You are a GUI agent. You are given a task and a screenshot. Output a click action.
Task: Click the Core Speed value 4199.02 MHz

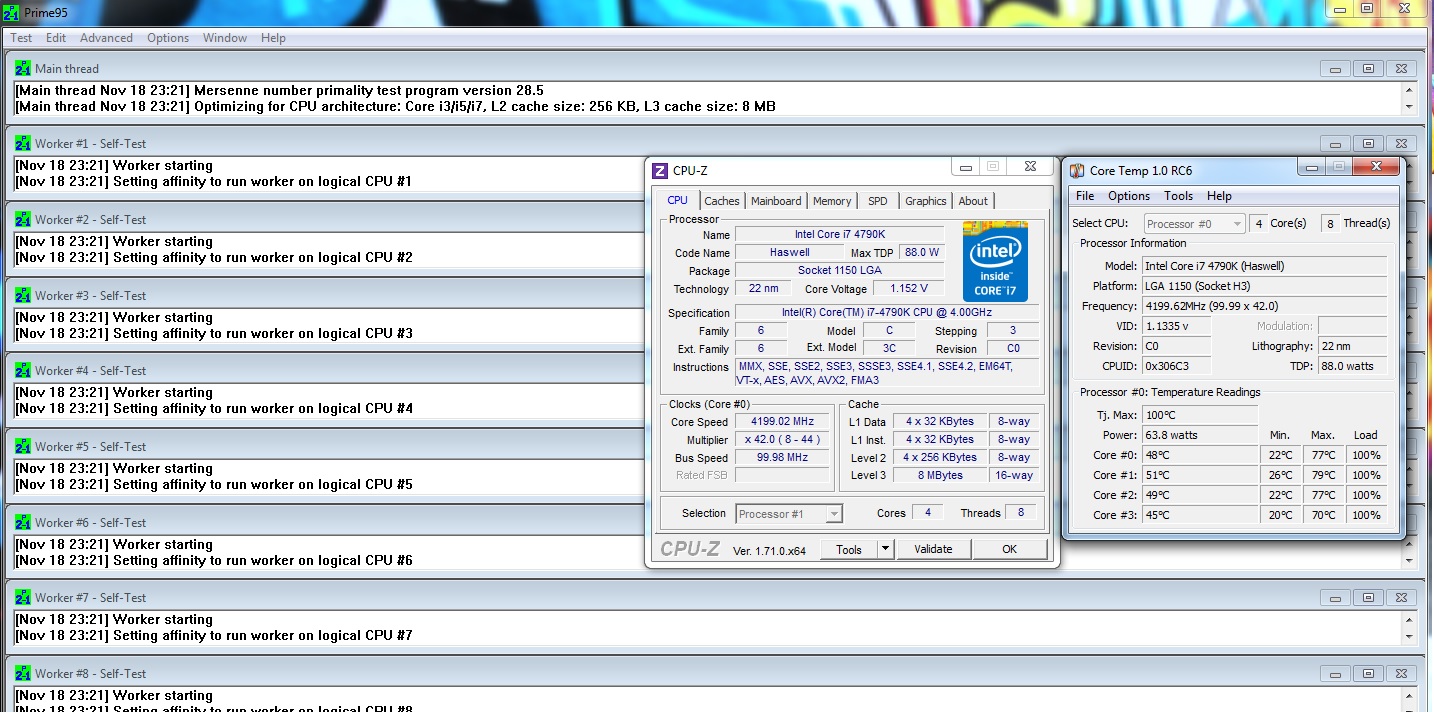[x=783, y=422]
